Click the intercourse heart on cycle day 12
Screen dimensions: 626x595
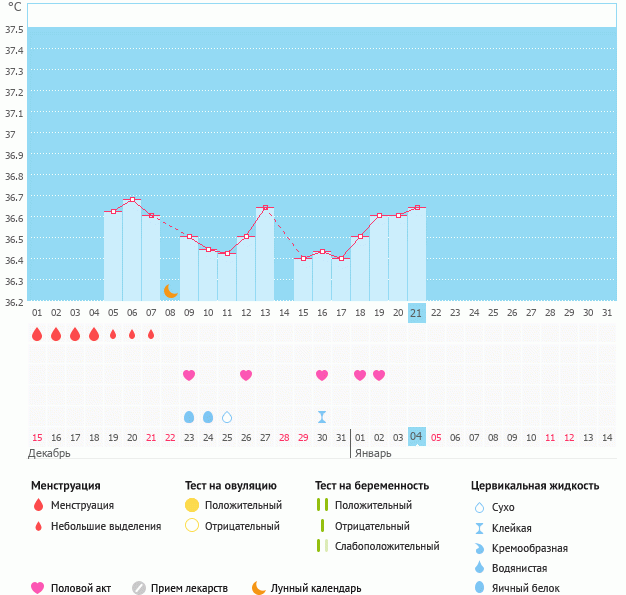coord(246,375)
